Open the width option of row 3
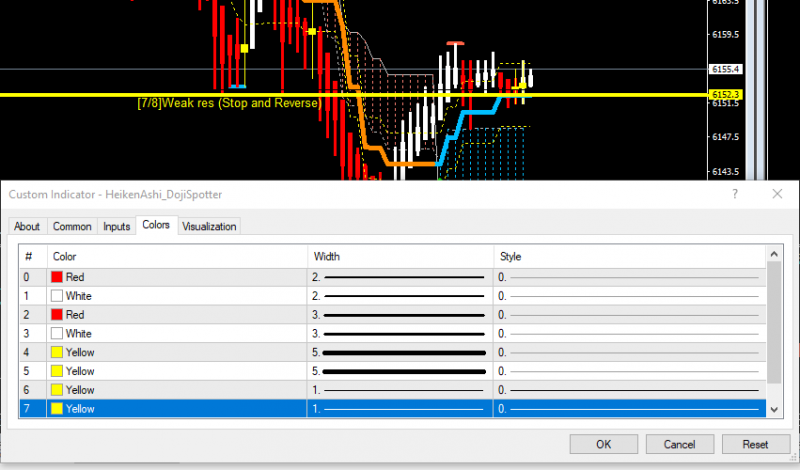800x470 pixels. tap(400, 334)
